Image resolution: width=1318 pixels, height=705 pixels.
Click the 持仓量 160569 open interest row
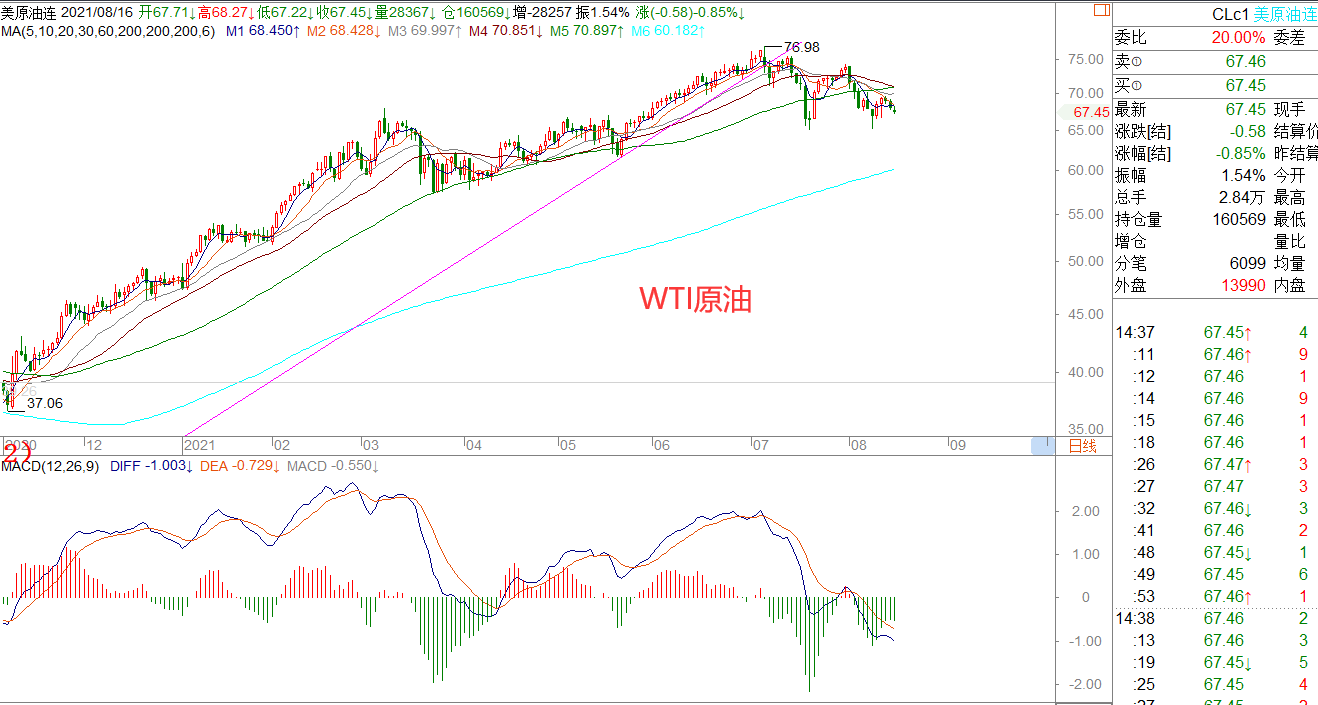[x=1190, y=220]
